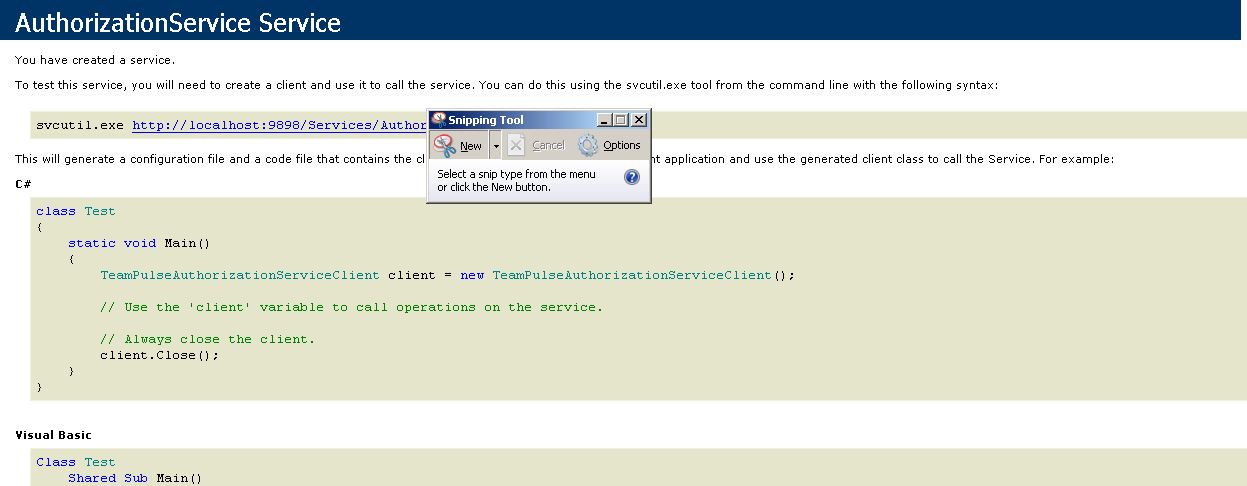Click the Visual Basic section heading

(x=53, y=435)
